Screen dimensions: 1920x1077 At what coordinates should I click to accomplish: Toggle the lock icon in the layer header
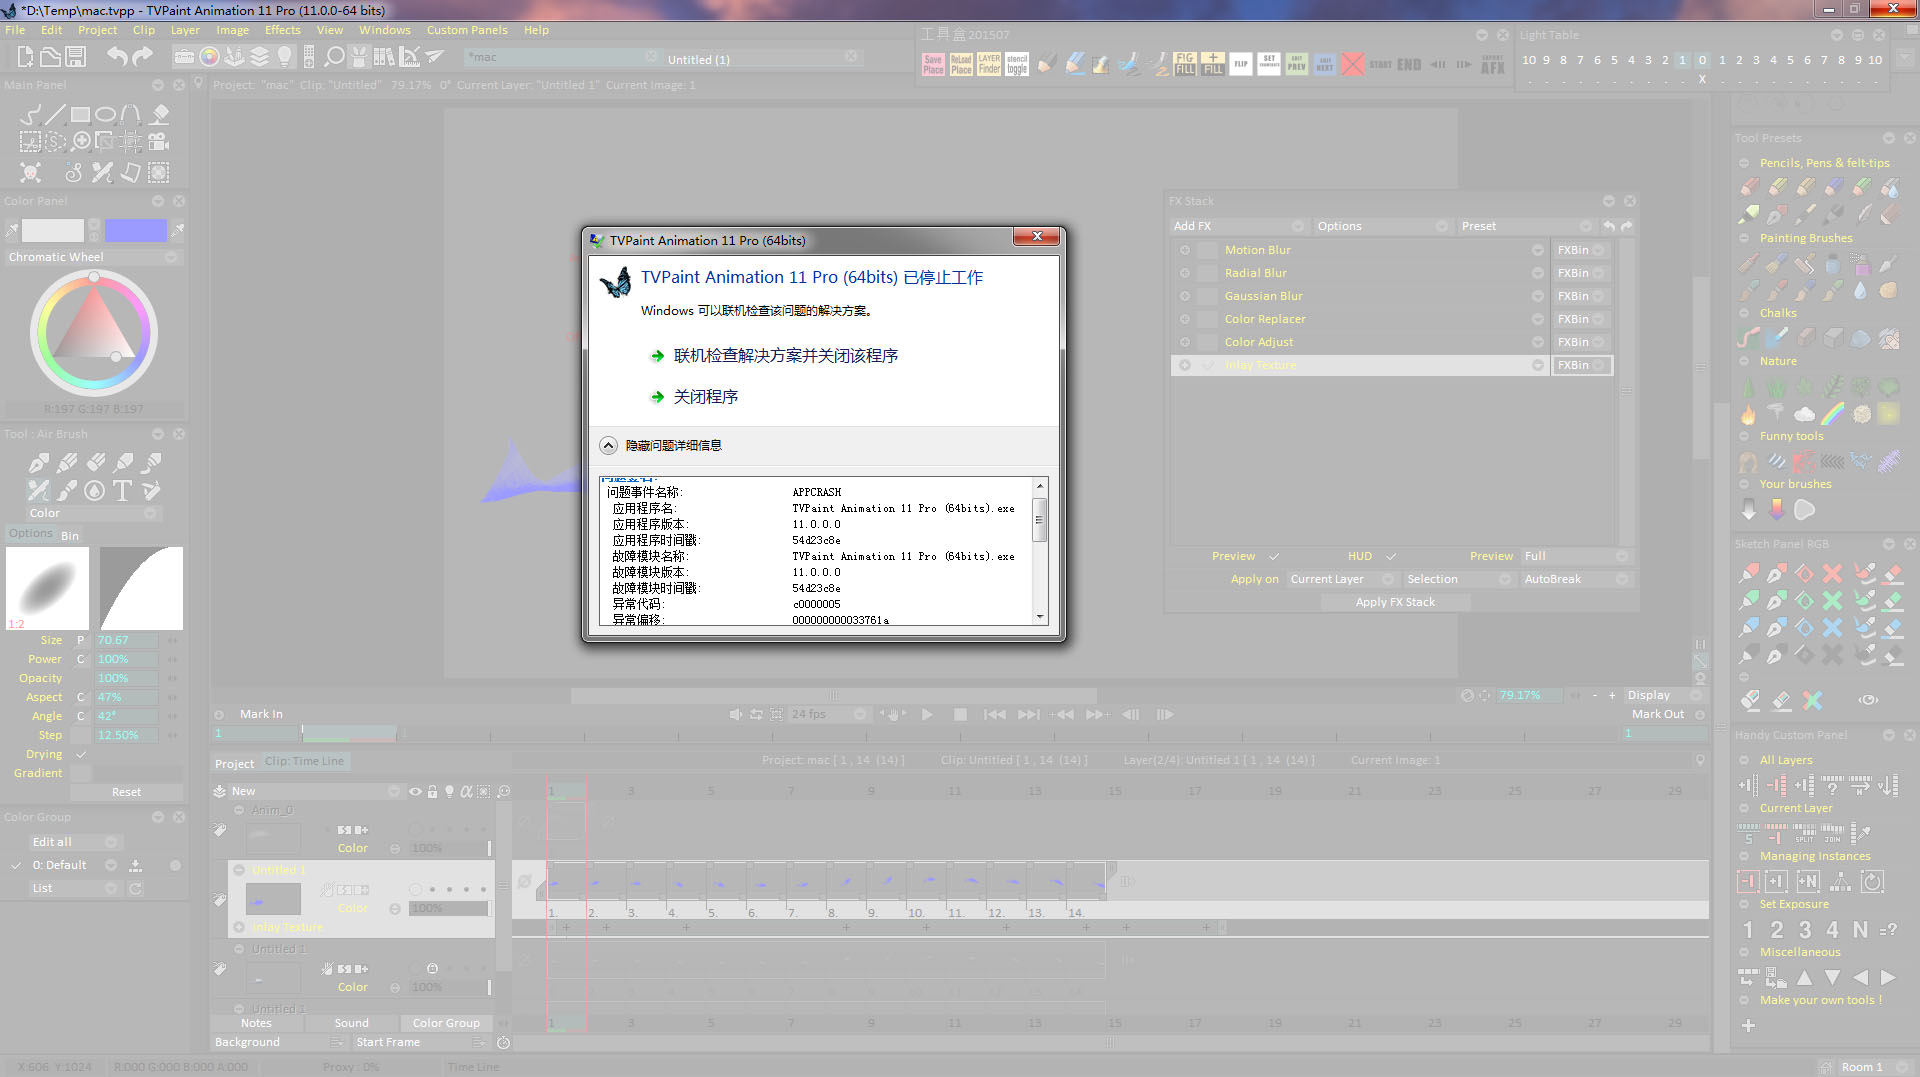pyautogui.click(x=432, y=791)
